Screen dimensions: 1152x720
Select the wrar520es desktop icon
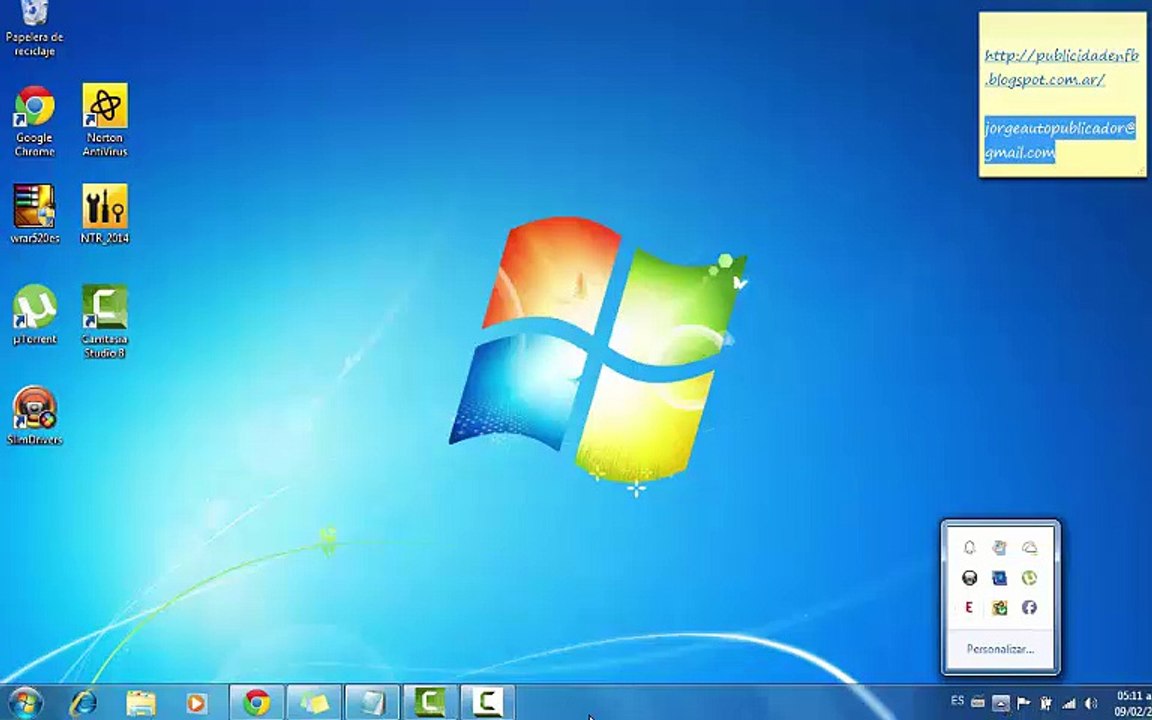click(35, 214)
